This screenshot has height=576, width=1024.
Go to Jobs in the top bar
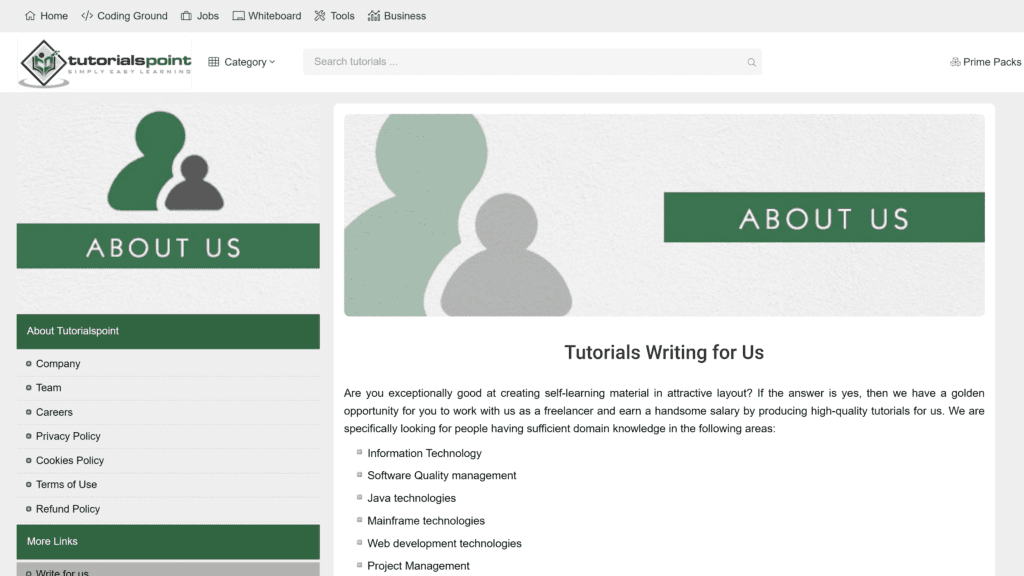pos(208,16)
